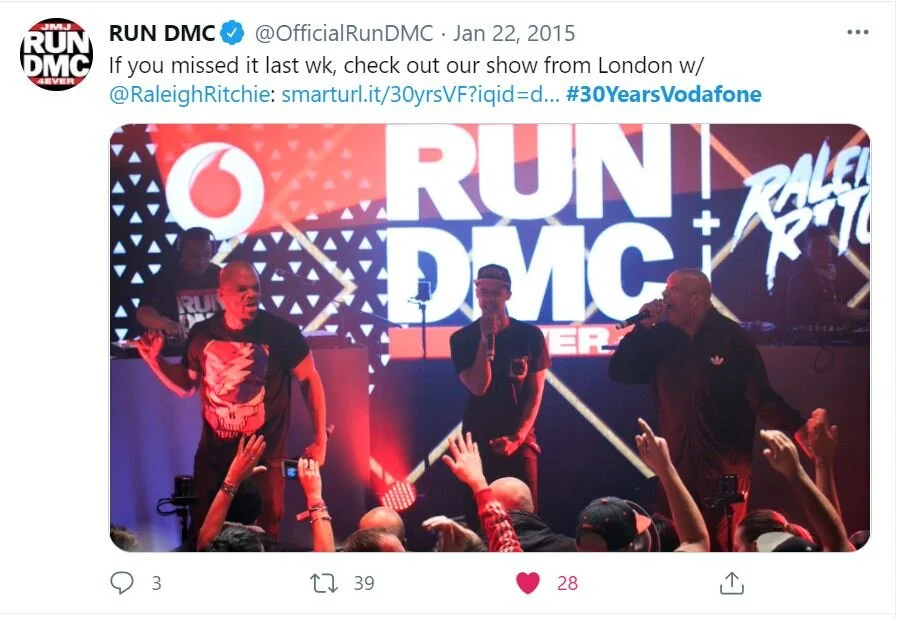
Task: Open the concert photo thumbnail
Action: click(x=490, y=337)
